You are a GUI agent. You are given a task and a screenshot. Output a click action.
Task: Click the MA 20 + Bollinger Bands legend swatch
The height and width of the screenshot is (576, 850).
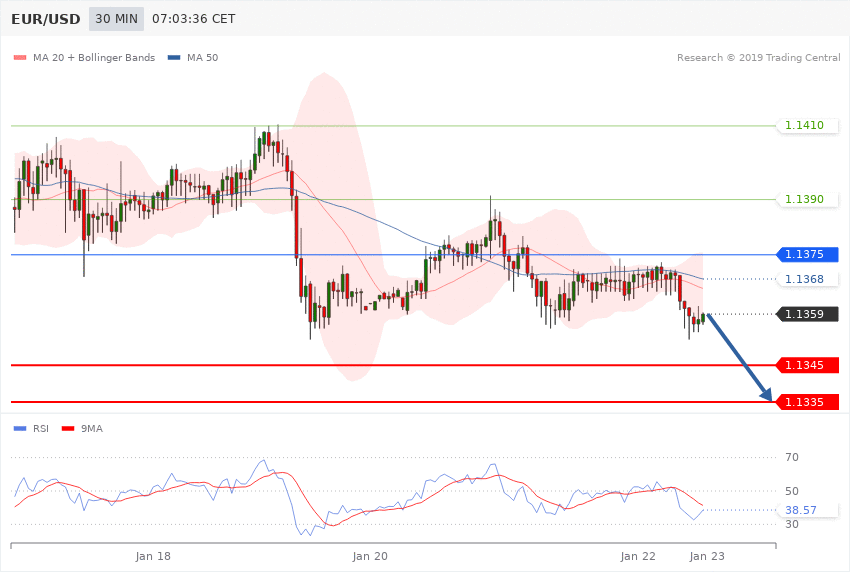[x=20, y=57]
